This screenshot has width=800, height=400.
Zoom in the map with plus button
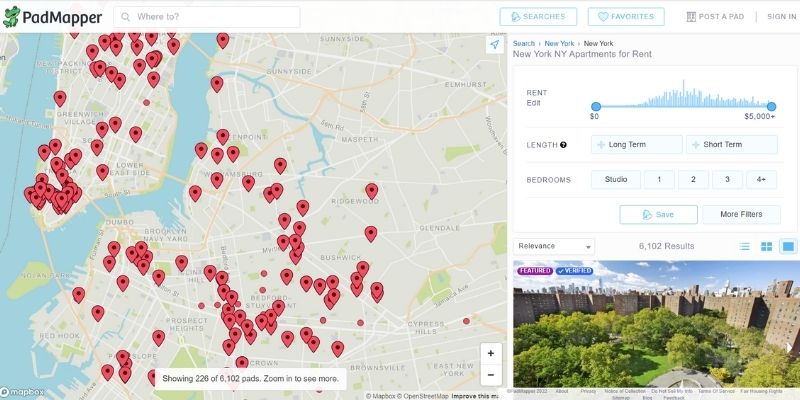point(490,353)
